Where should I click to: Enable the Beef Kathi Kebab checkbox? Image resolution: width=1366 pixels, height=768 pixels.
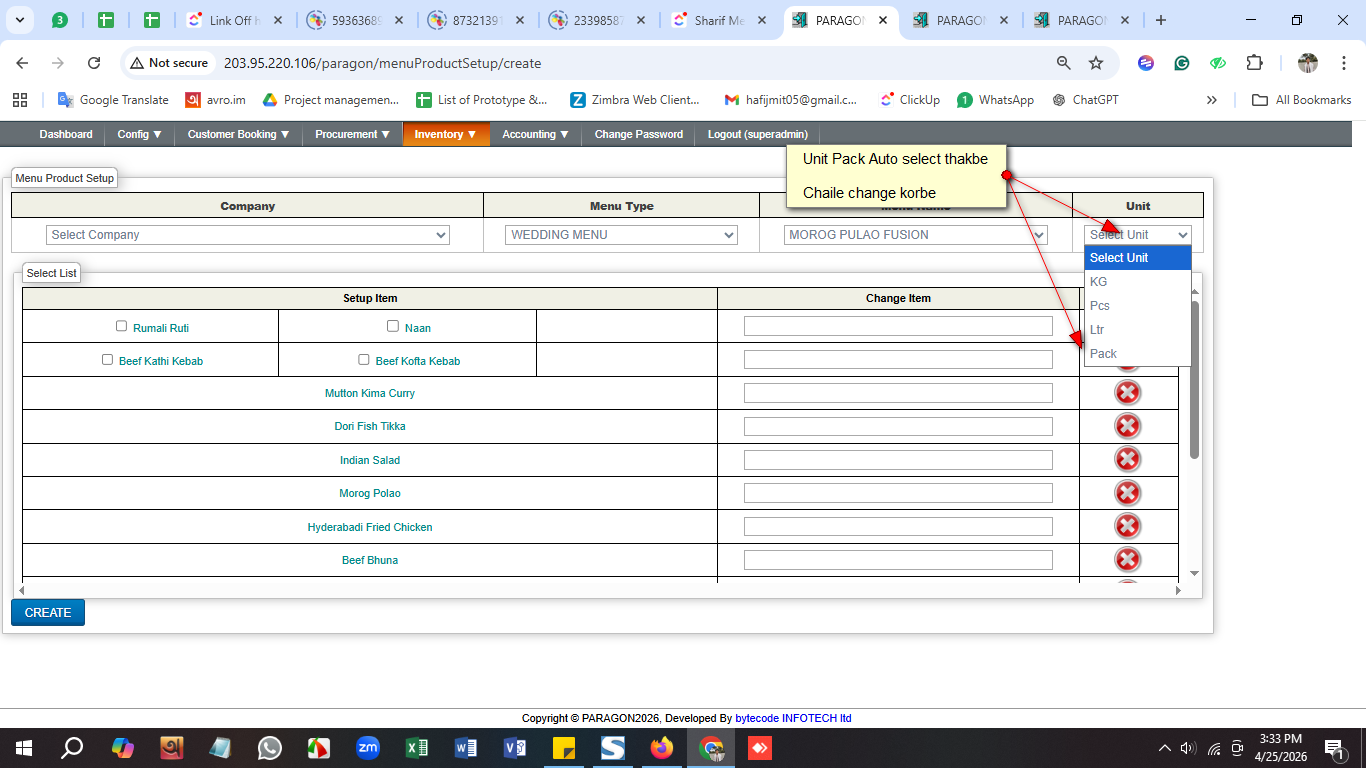coord(108,360)
